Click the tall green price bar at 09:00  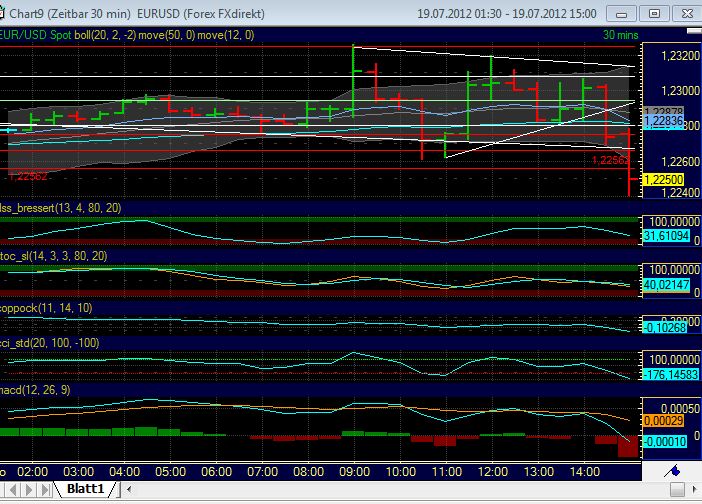[353, 81]
